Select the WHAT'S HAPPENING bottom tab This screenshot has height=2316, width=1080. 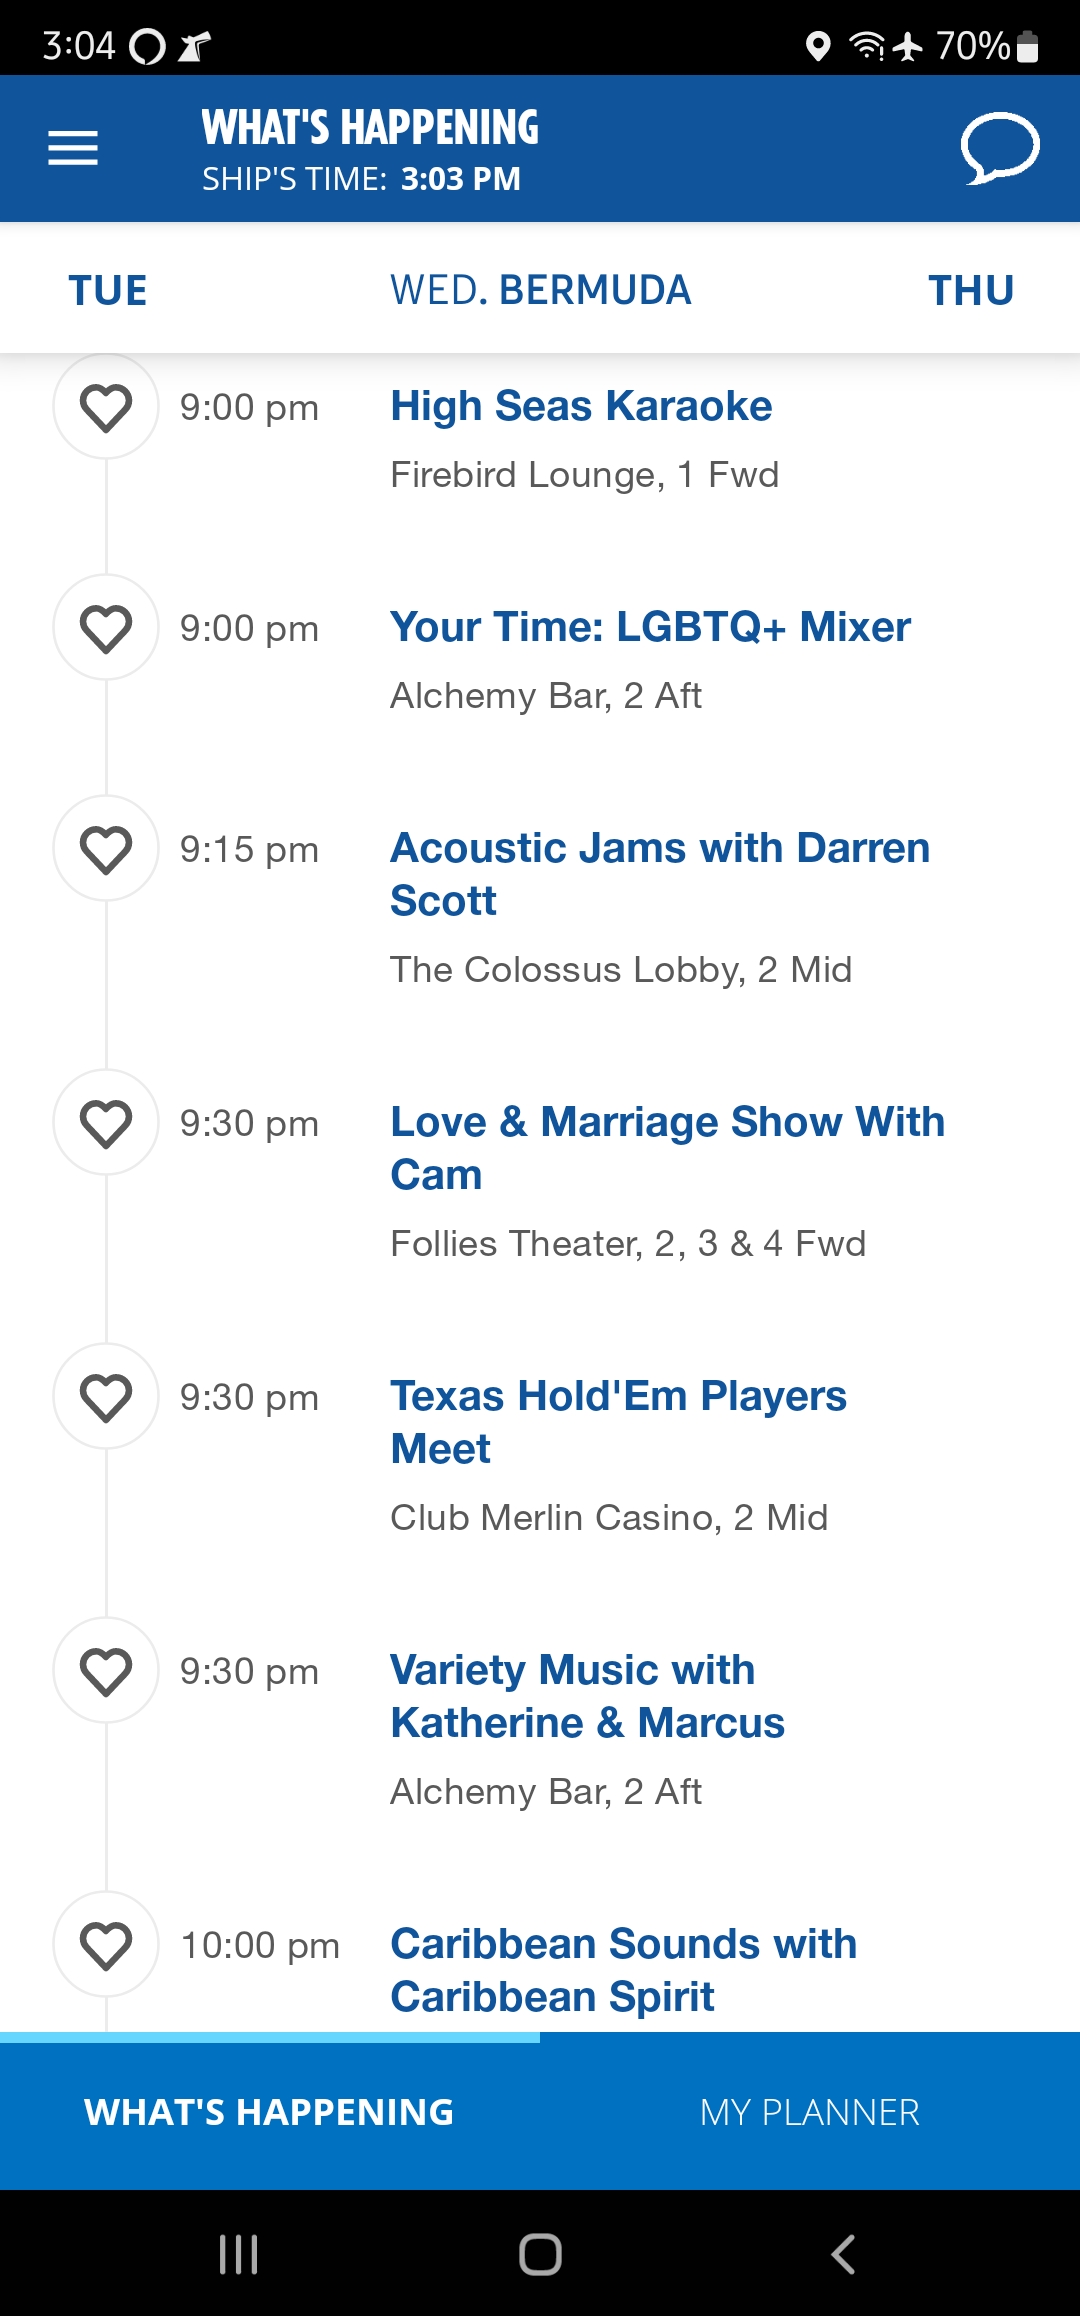coord(270,2112)
